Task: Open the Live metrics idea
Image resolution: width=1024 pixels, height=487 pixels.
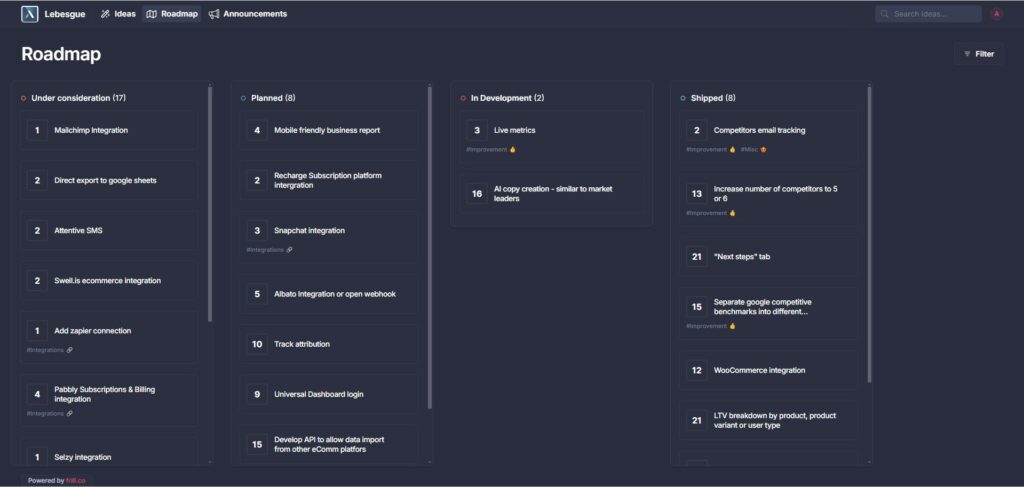Action: tap(552, 136)
